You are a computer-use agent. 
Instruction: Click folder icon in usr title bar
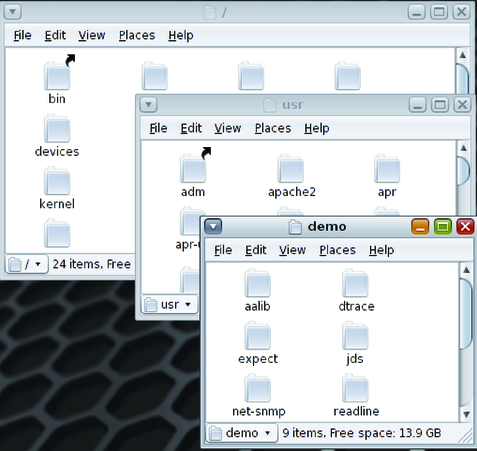270,105
